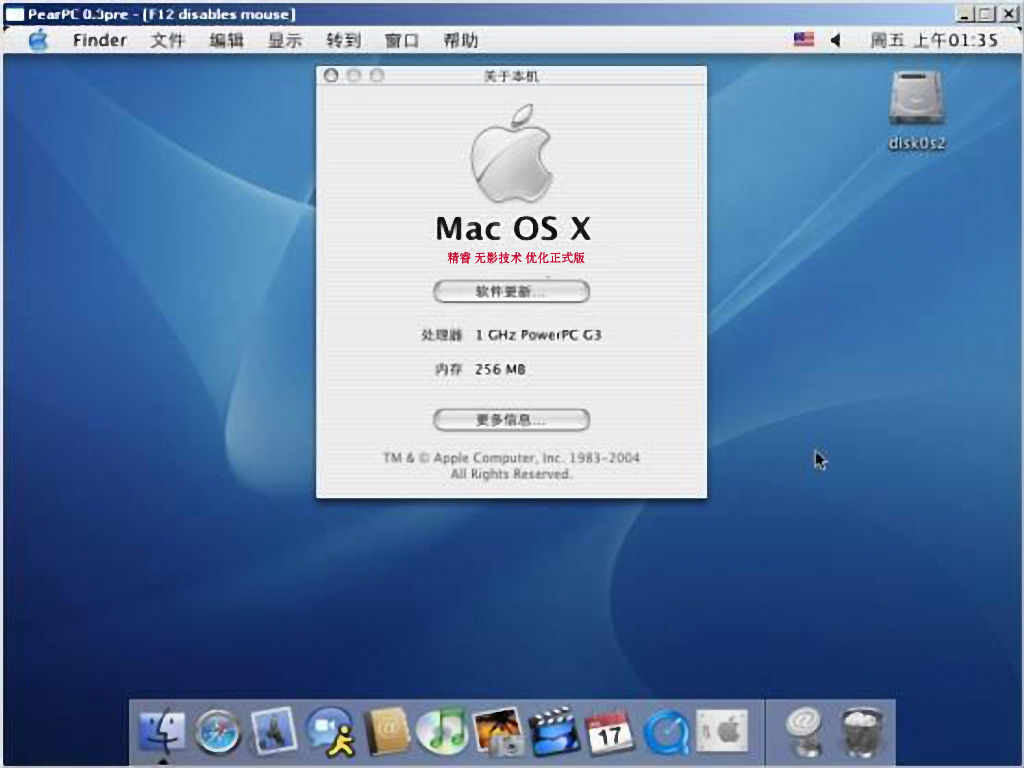Open the Apple menu
Image resolution: width=1024 pixels, height=768 pixels.
coord(38,40)
